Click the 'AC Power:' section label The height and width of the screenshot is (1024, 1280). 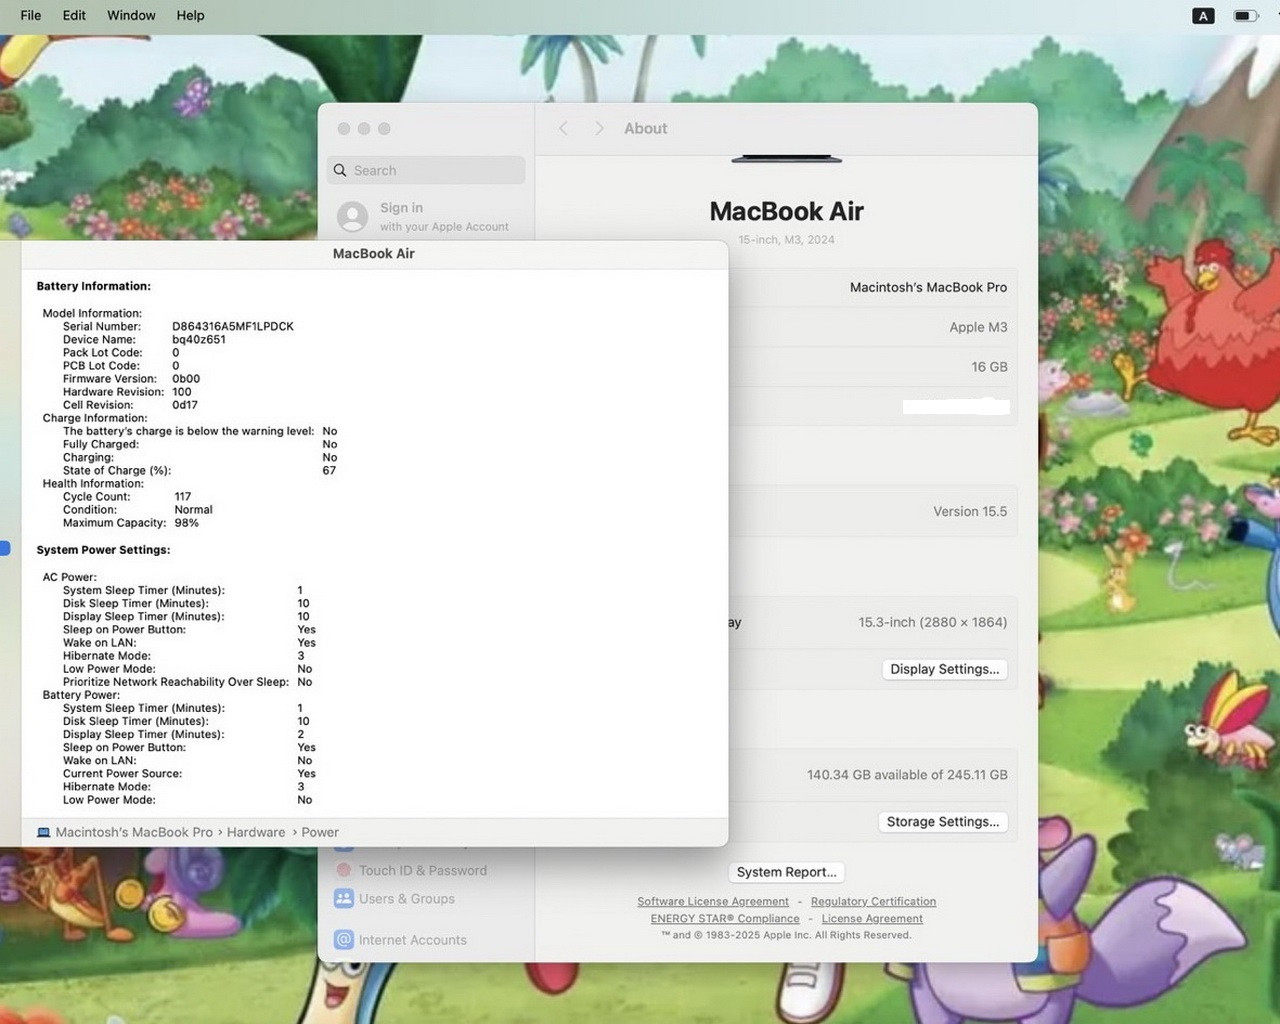(x=70, y=577)
